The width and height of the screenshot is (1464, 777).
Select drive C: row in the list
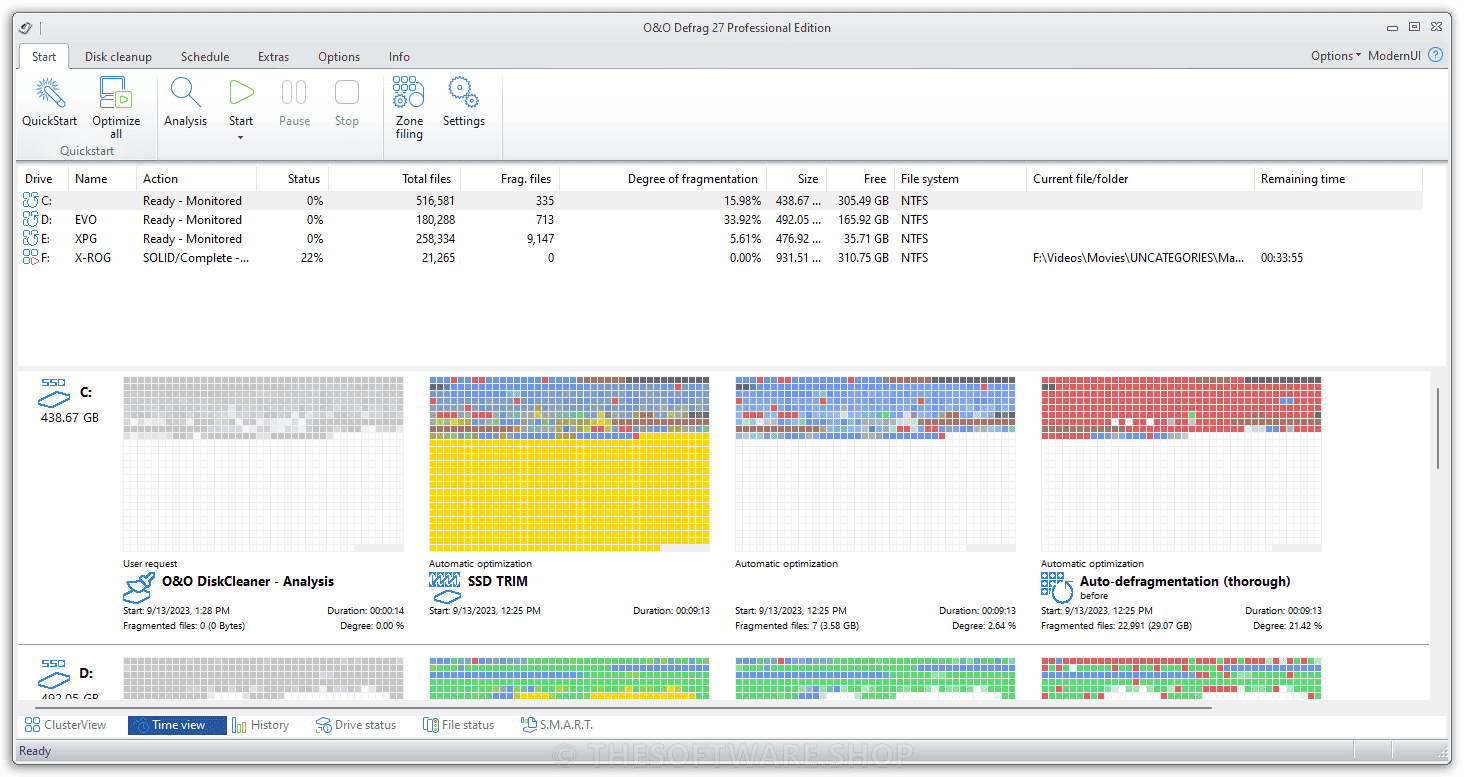[x=720, y=201]
